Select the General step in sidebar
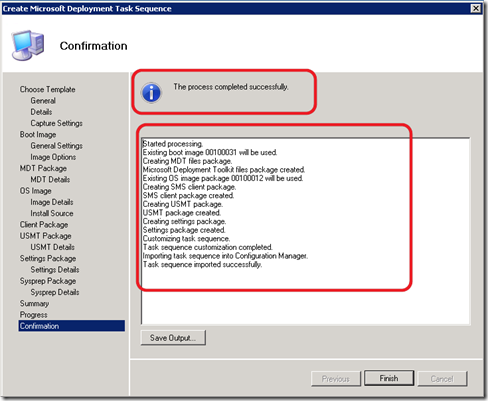The height and width of the screenshot is (401, 488). point(43,101)
